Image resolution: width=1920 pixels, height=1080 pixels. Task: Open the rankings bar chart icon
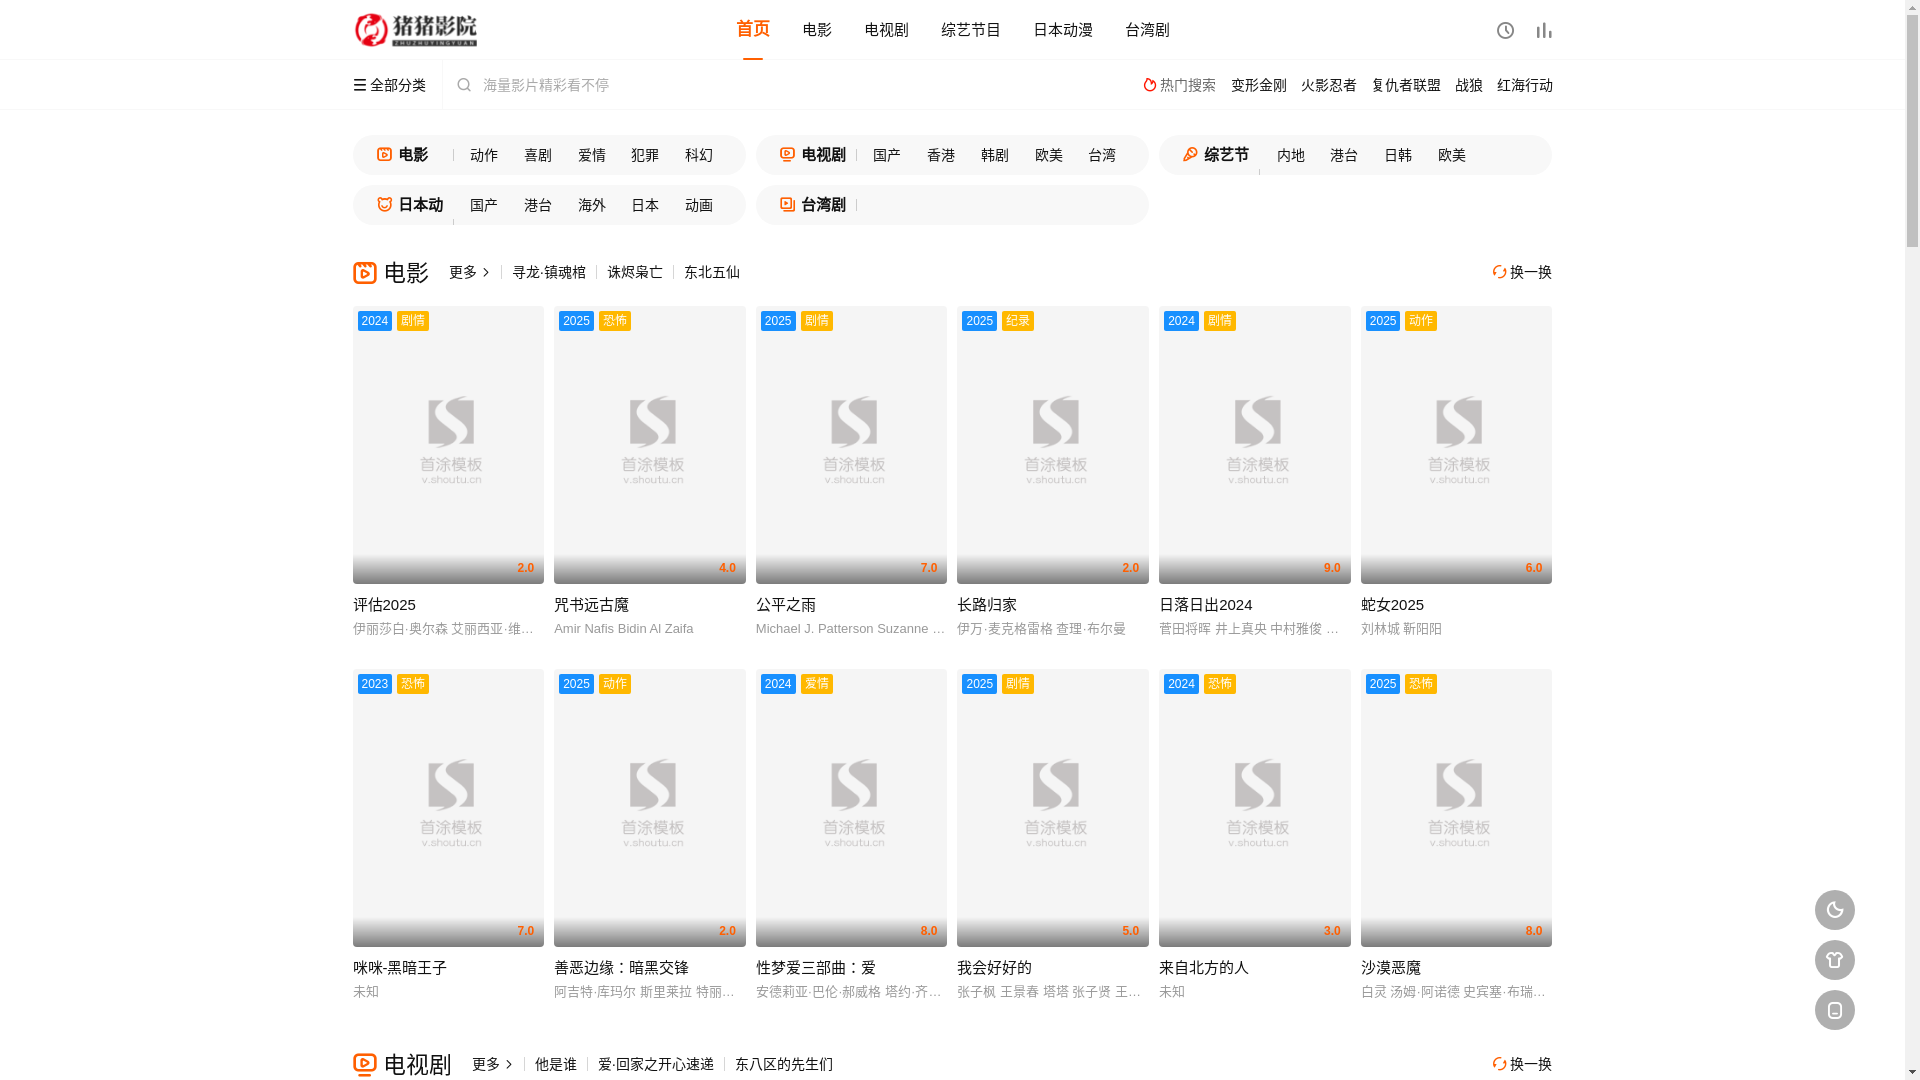tap(1544, 30)
